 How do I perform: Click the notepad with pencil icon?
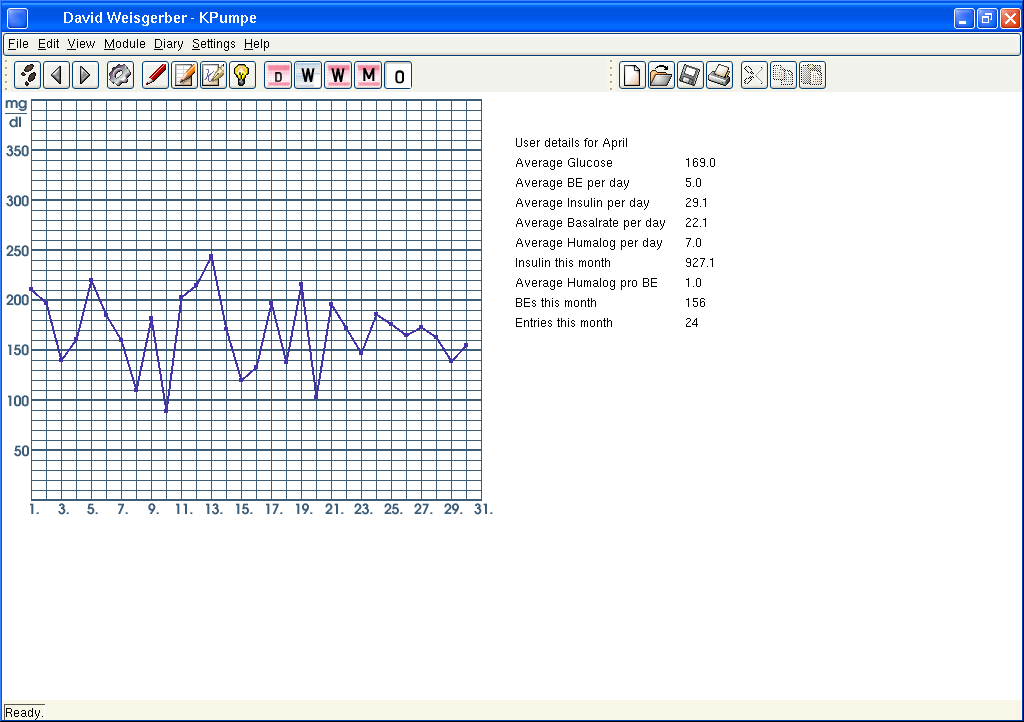point(184,75)
